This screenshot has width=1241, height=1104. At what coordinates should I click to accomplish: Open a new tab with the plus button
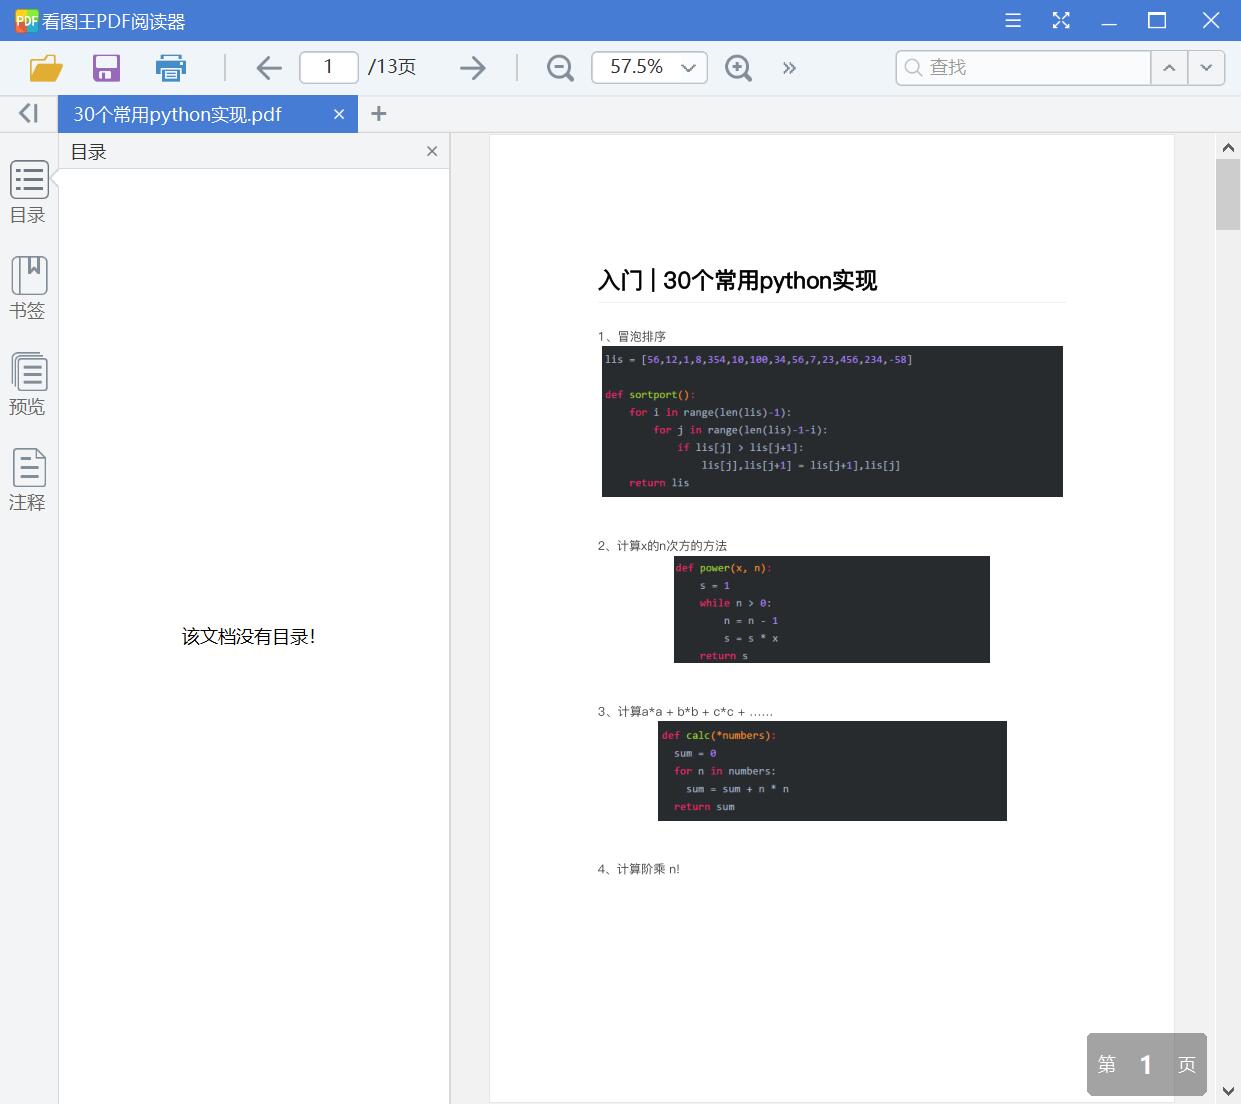click(378, 114)
